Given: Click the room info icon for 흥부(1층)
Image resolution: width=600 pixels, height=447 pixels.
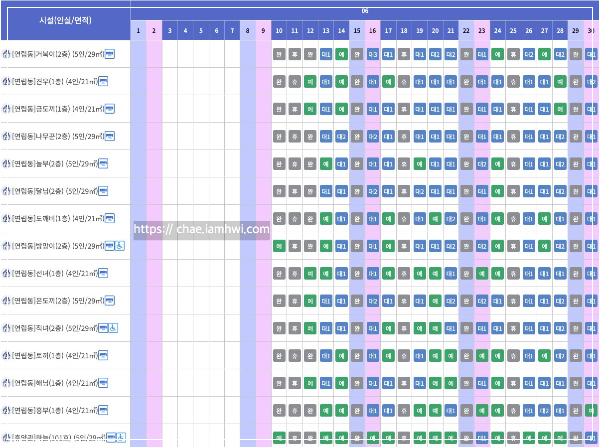Looking at the screenshot, I should click(103, 410).
